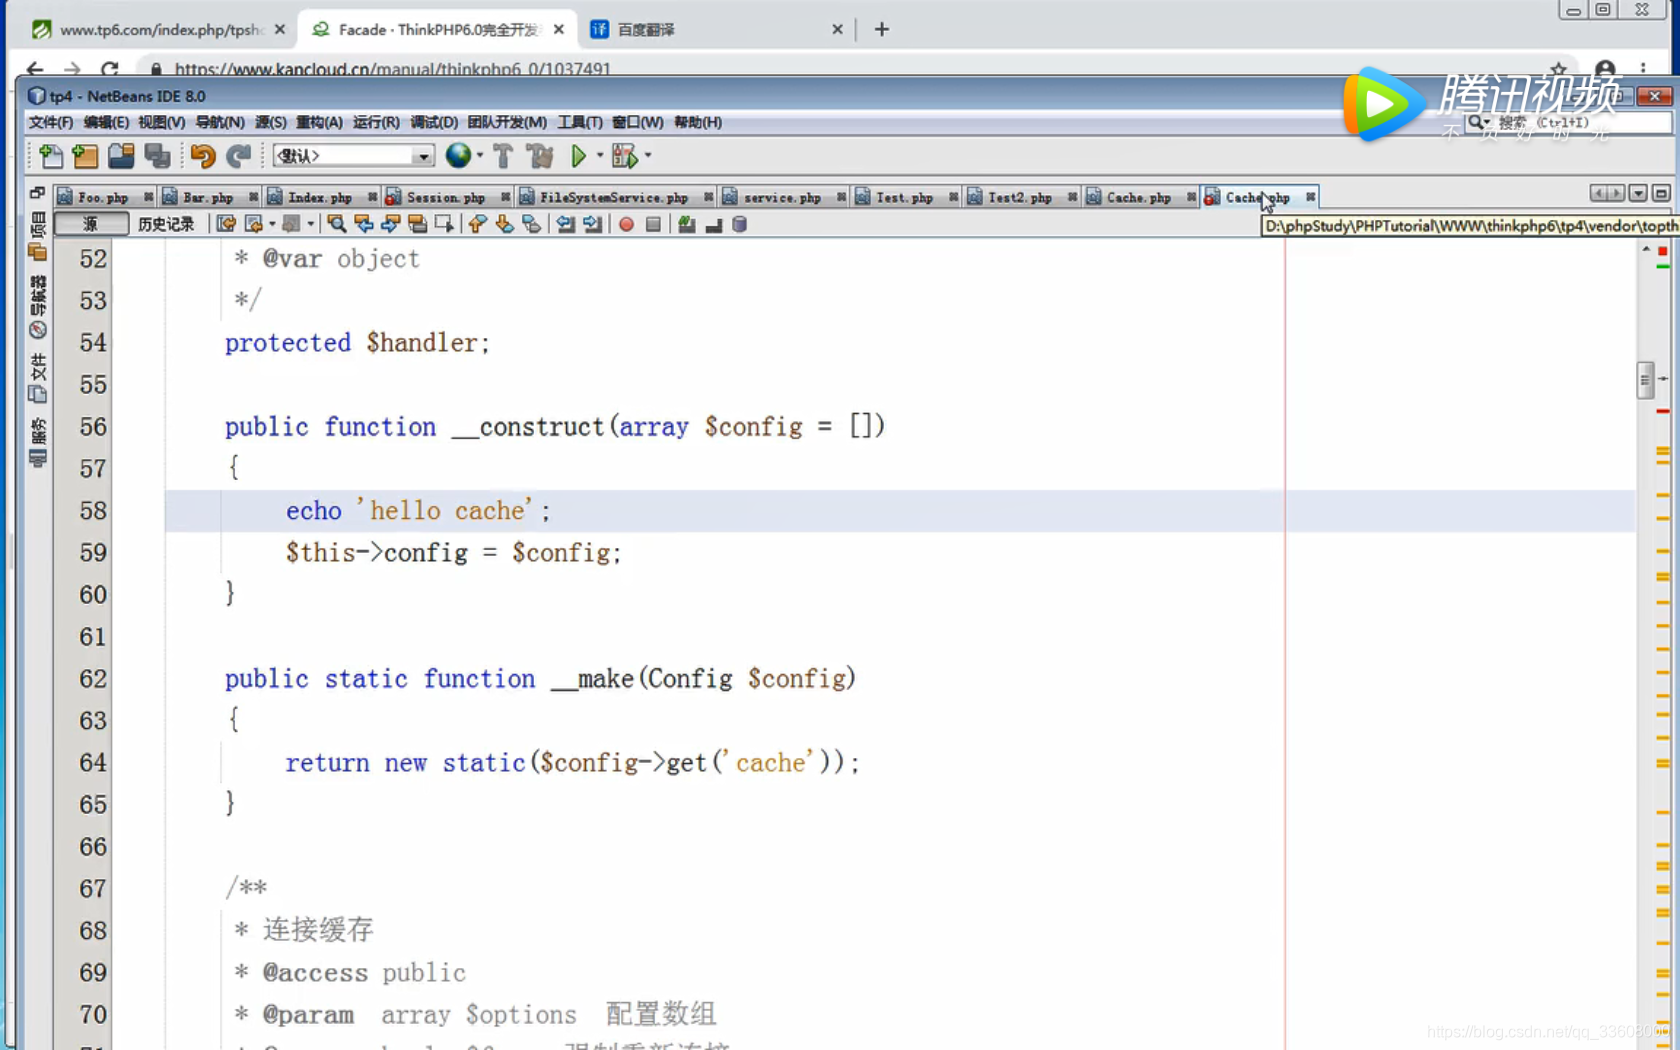Click the Last Edit editor toolbar icon
The image size is (1680, 1050).
click(226, 224)
